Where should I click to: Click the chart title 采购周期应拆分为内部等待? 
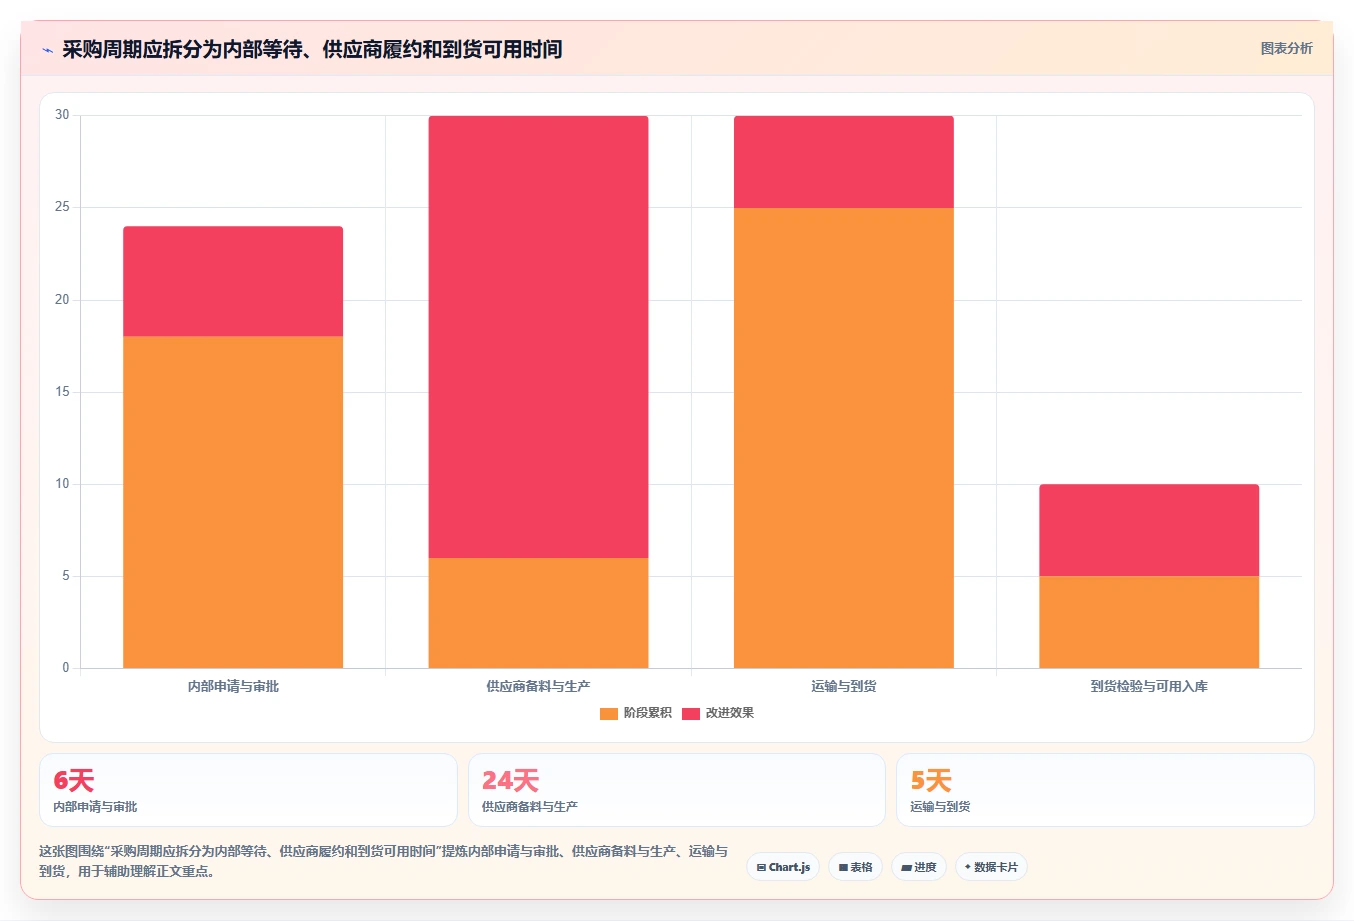click(x=312, y=49)
